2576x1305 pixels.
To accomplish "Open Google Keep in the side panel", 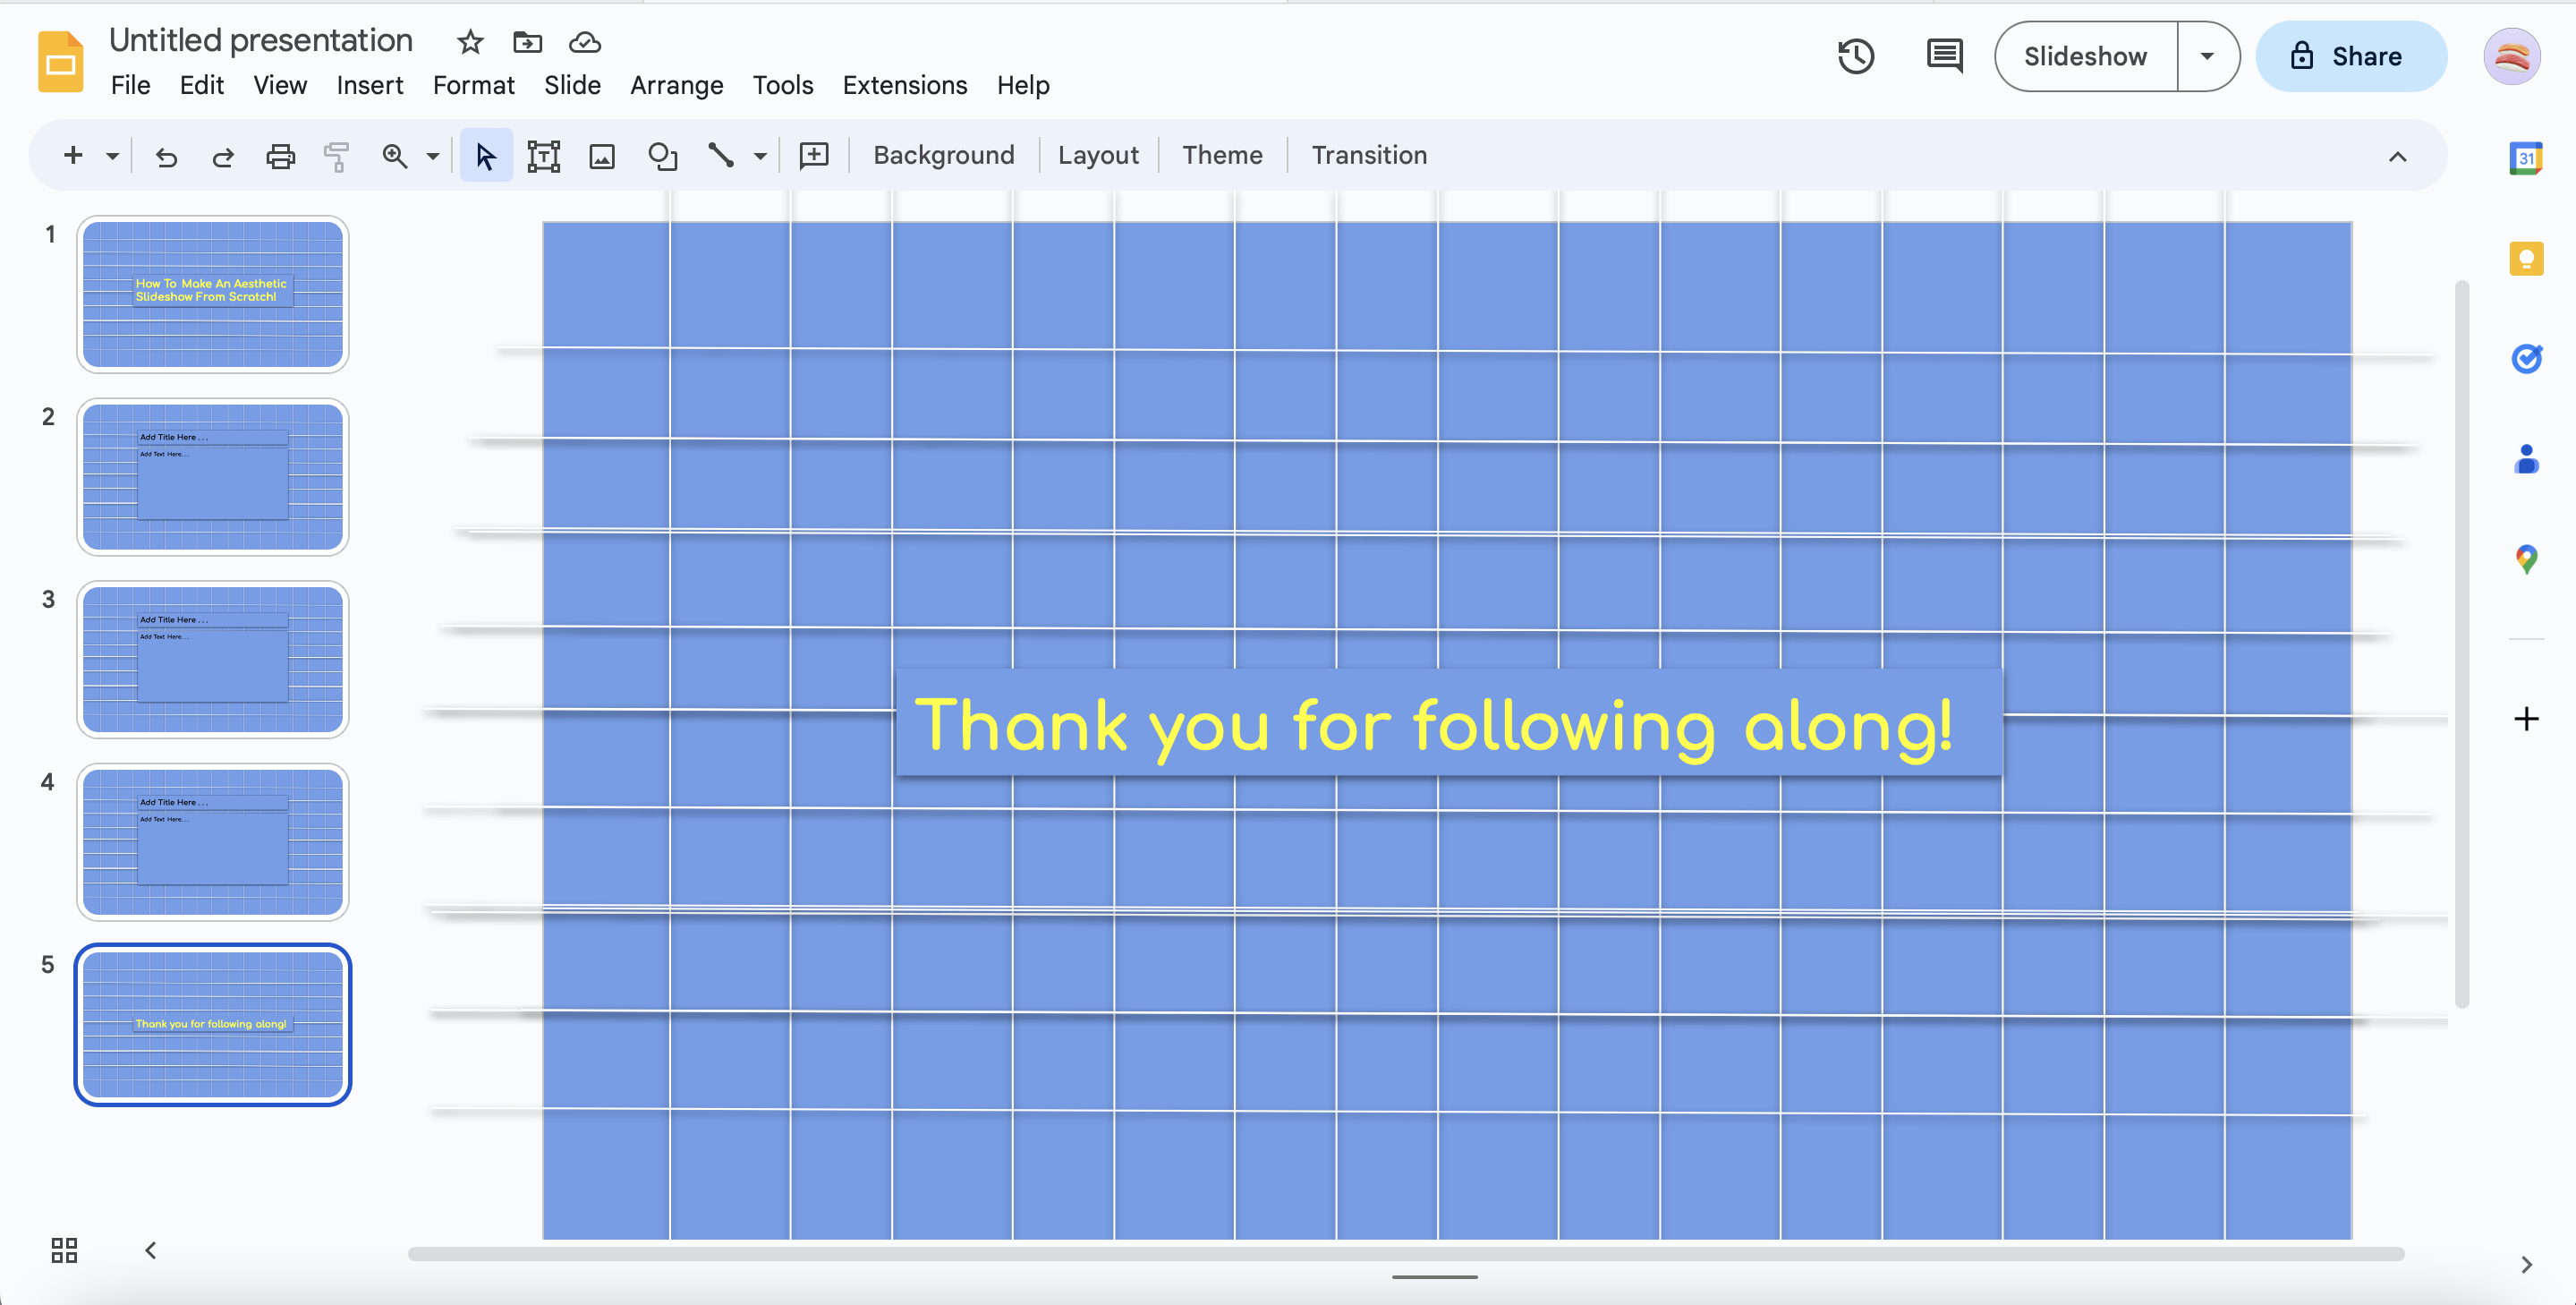I will pos(2526,258).
